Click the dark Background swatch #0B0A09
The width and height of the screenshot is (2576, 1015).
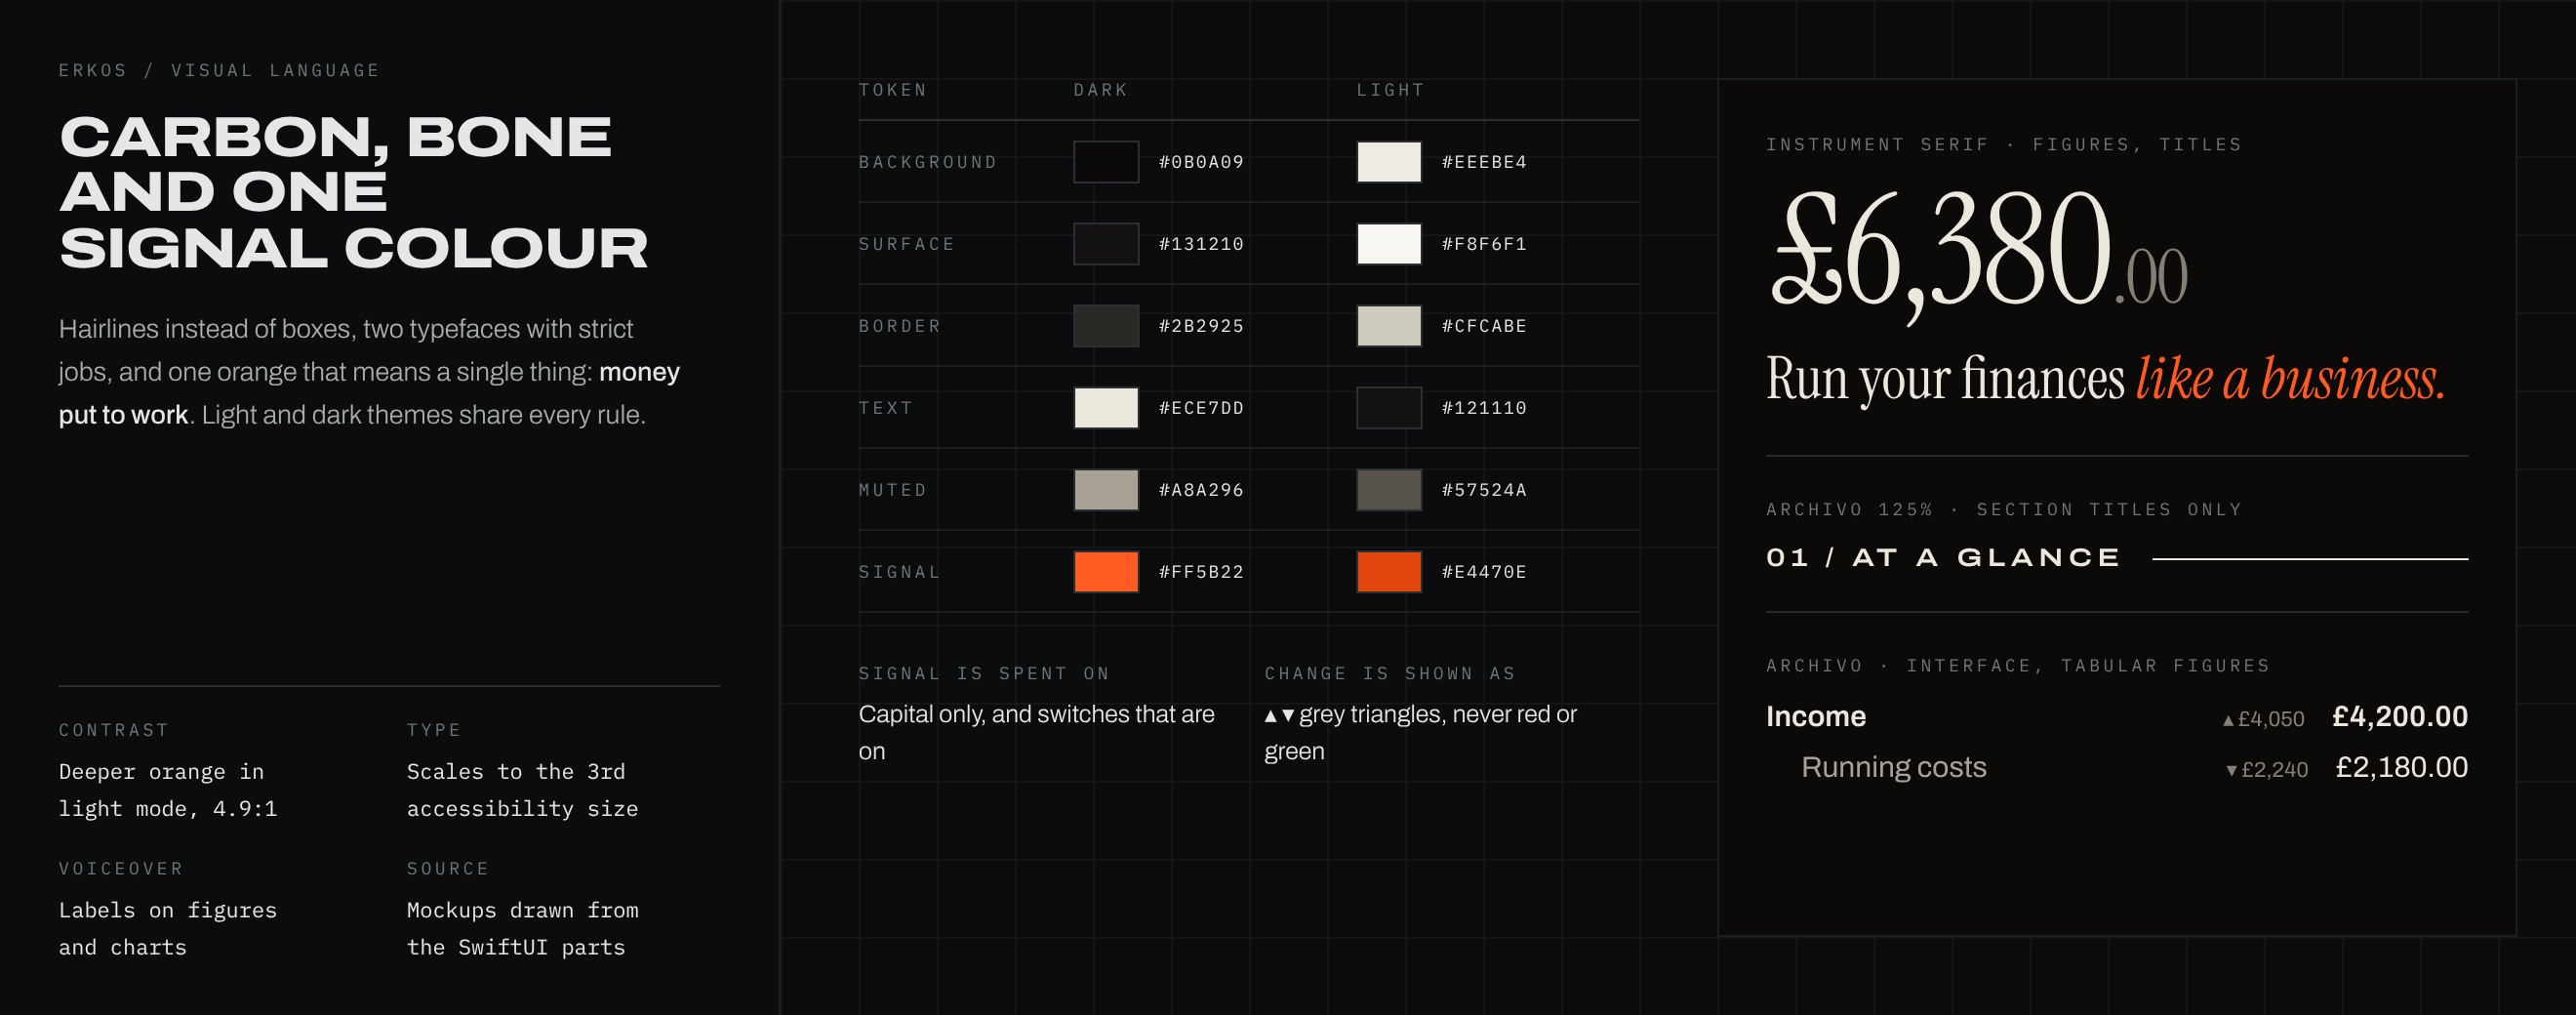tap(1106, 162)
